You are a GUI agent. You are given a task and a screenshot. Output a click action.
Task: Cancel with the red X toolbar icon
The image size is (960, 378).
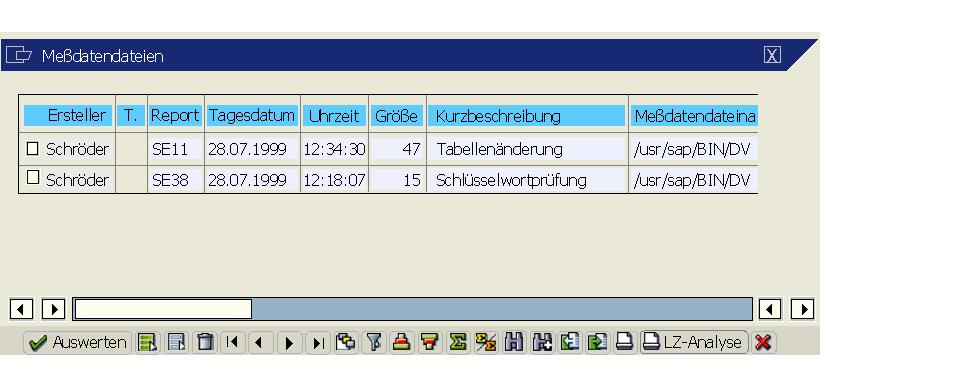[x=763, y=342]
